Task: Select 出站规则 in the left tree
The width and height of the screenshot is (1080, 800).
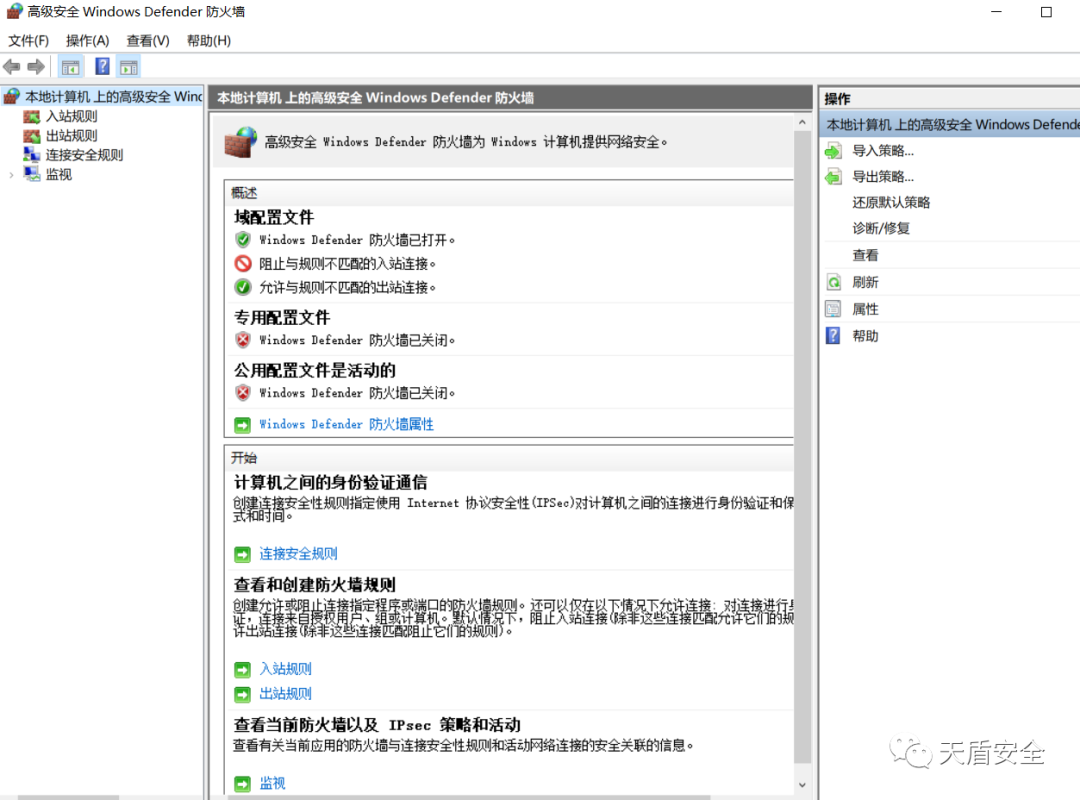Action: click(x=72, y=136)
